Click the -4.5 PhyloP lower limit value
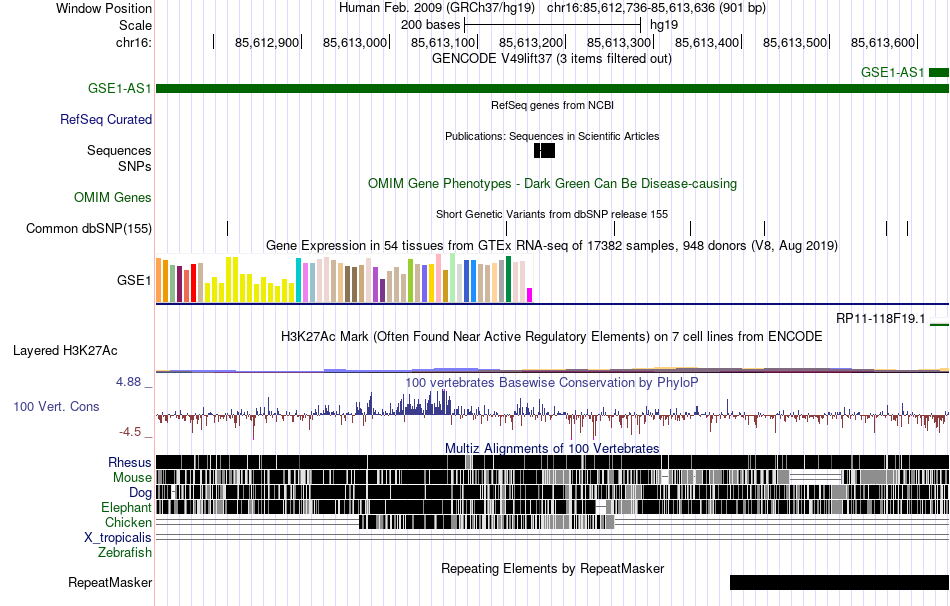 pyautogui.click(x=130, y=432)
